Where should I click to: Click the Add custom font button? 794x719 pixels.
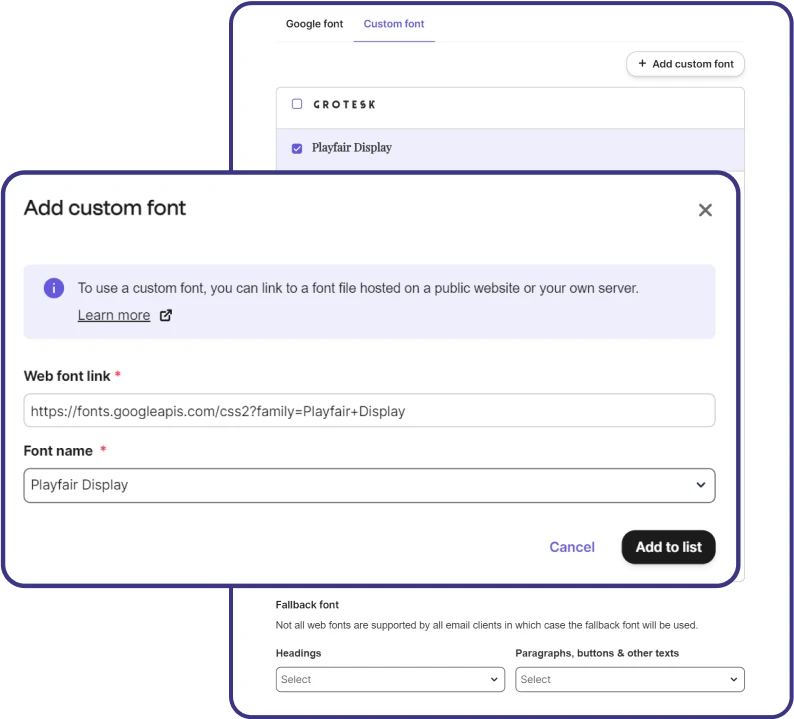[686, 64]
